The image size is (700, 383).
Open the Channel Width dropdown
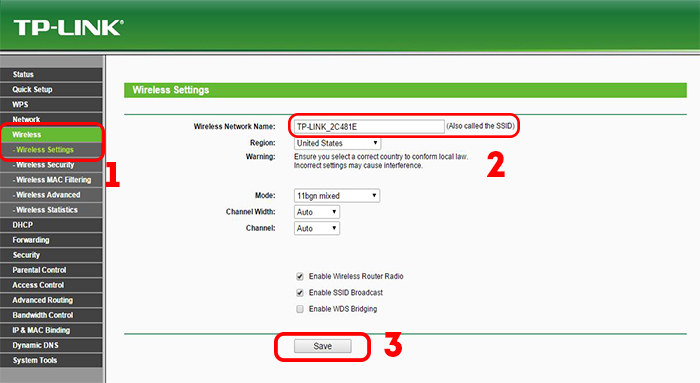point(317,212)
